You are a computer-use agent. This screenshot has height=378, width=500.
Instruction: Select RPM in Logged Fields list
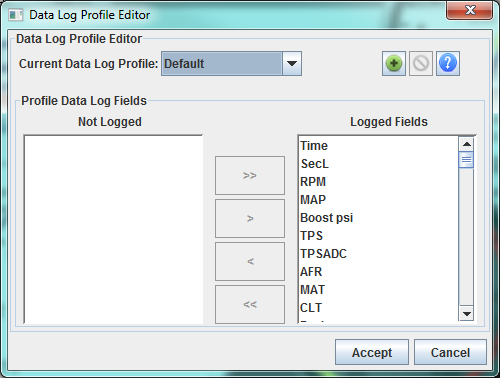tap(379, 182)
